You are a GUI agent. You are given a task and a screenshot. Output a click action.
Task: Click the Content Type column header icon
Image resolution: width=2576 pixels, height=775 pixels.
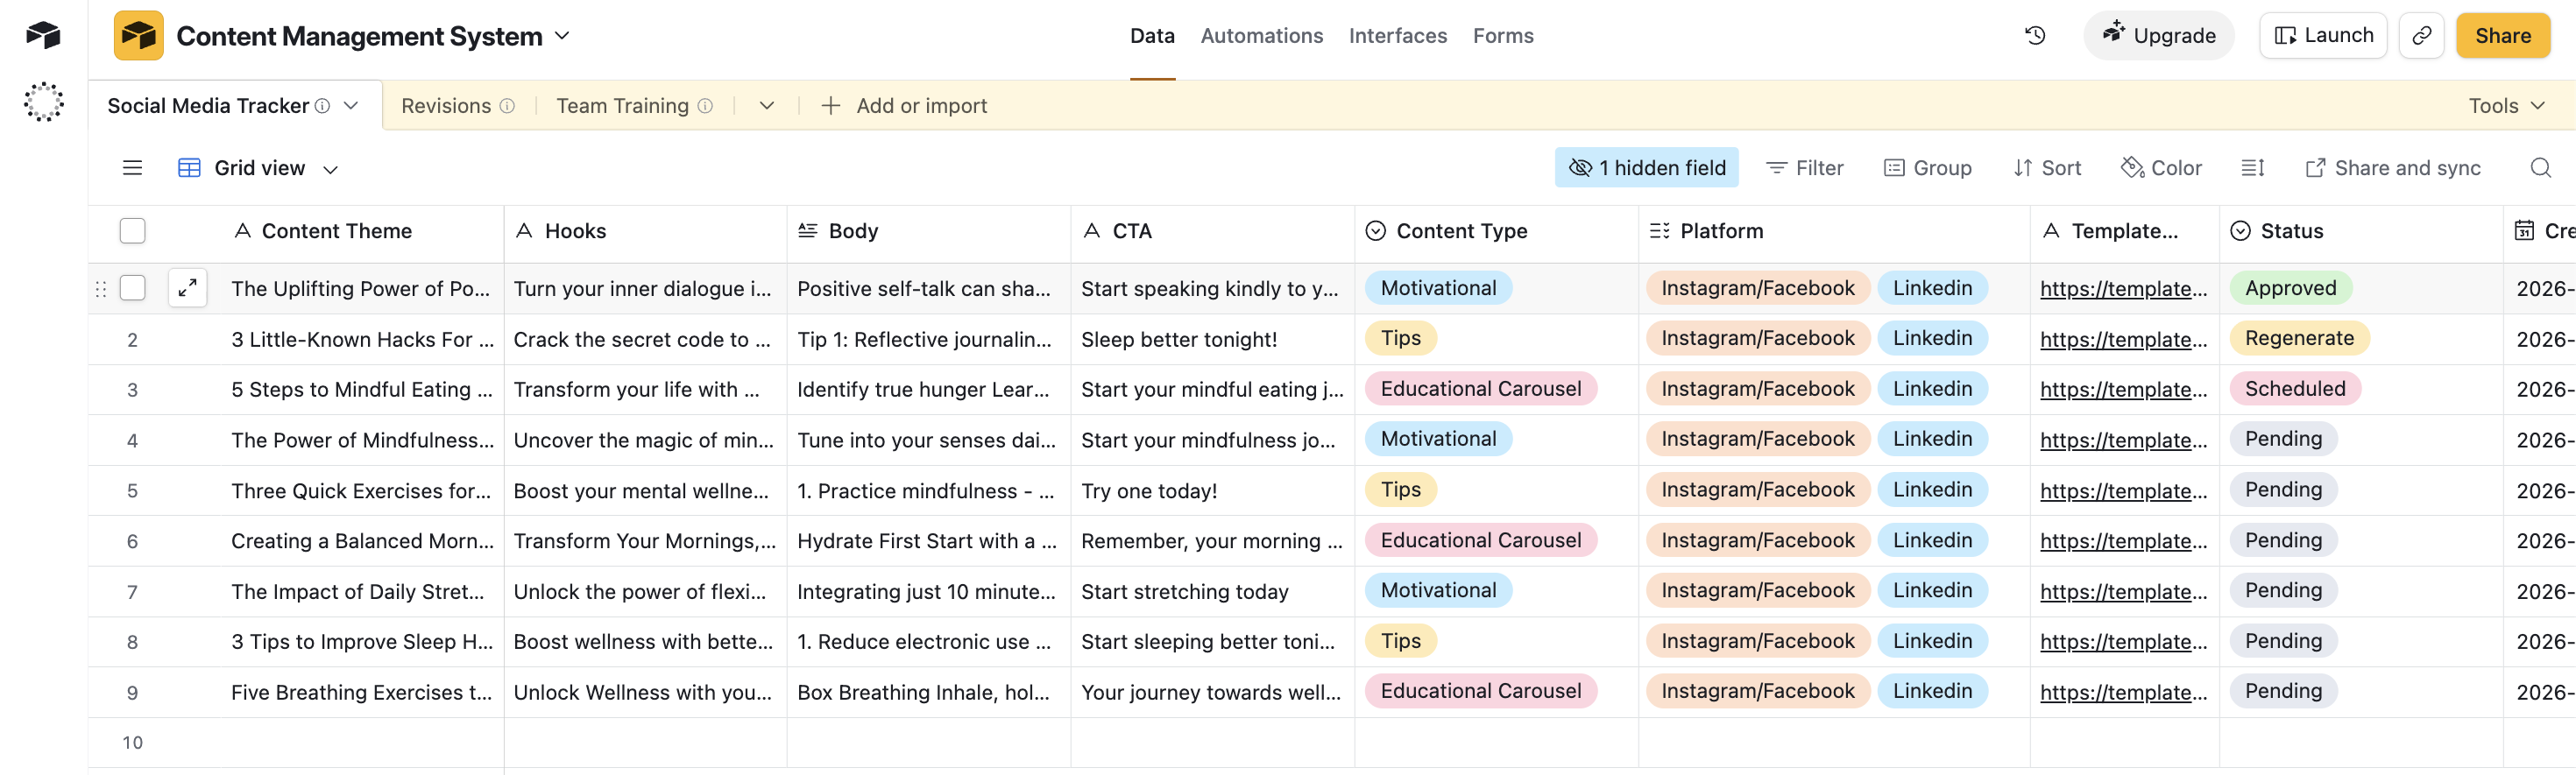click(1376, 231)
